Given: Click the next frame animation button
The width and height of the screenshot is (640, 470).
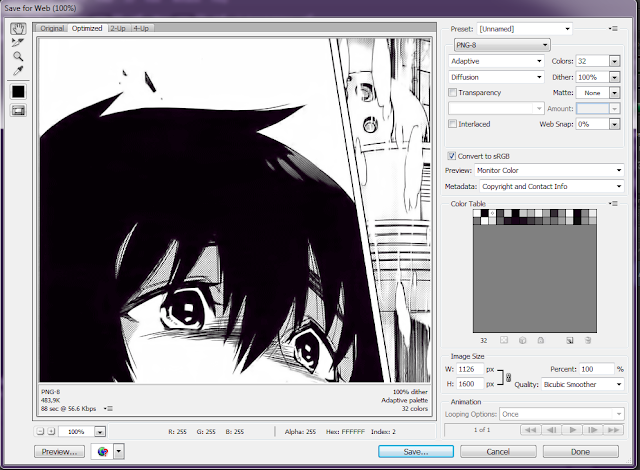Looking at the screenshot, I should pos(593,430).
